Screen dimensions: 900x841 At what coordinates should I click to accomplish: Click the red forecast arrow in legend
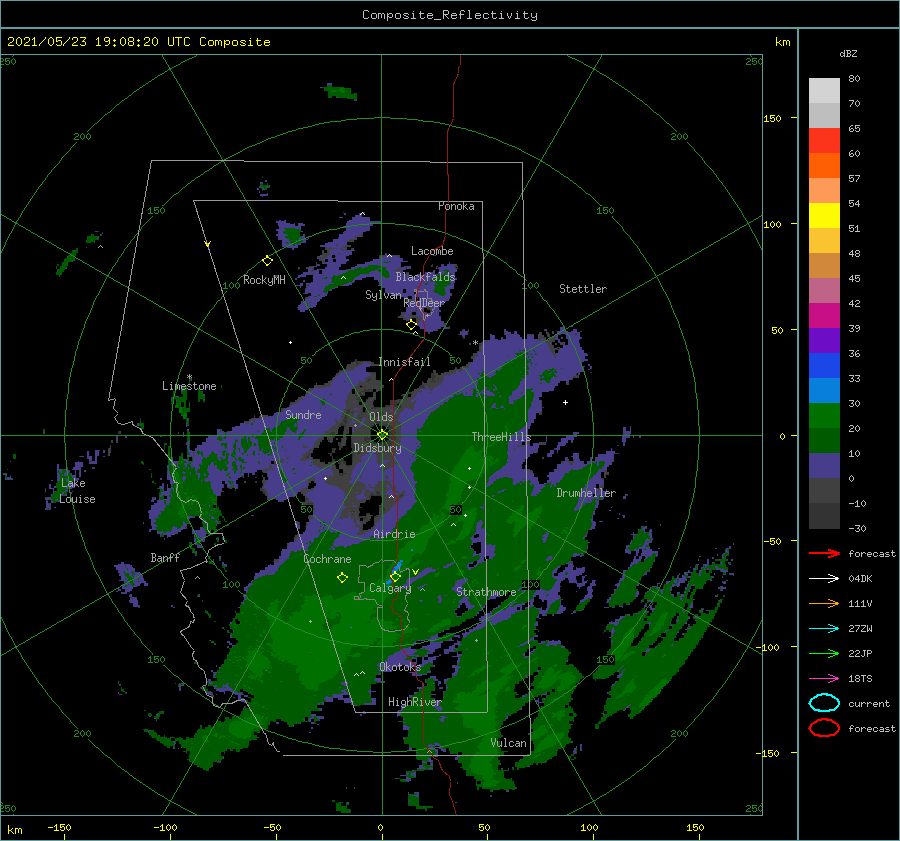pos(824,553)
